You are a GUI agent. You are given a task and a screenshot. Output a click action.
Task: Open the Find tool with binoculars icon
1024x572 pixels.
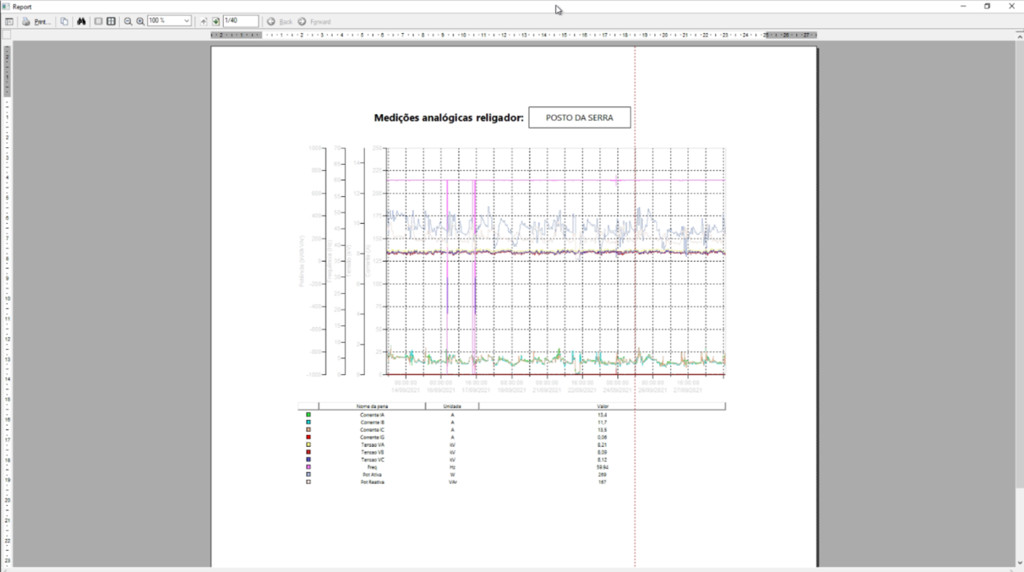coord(81,21)
